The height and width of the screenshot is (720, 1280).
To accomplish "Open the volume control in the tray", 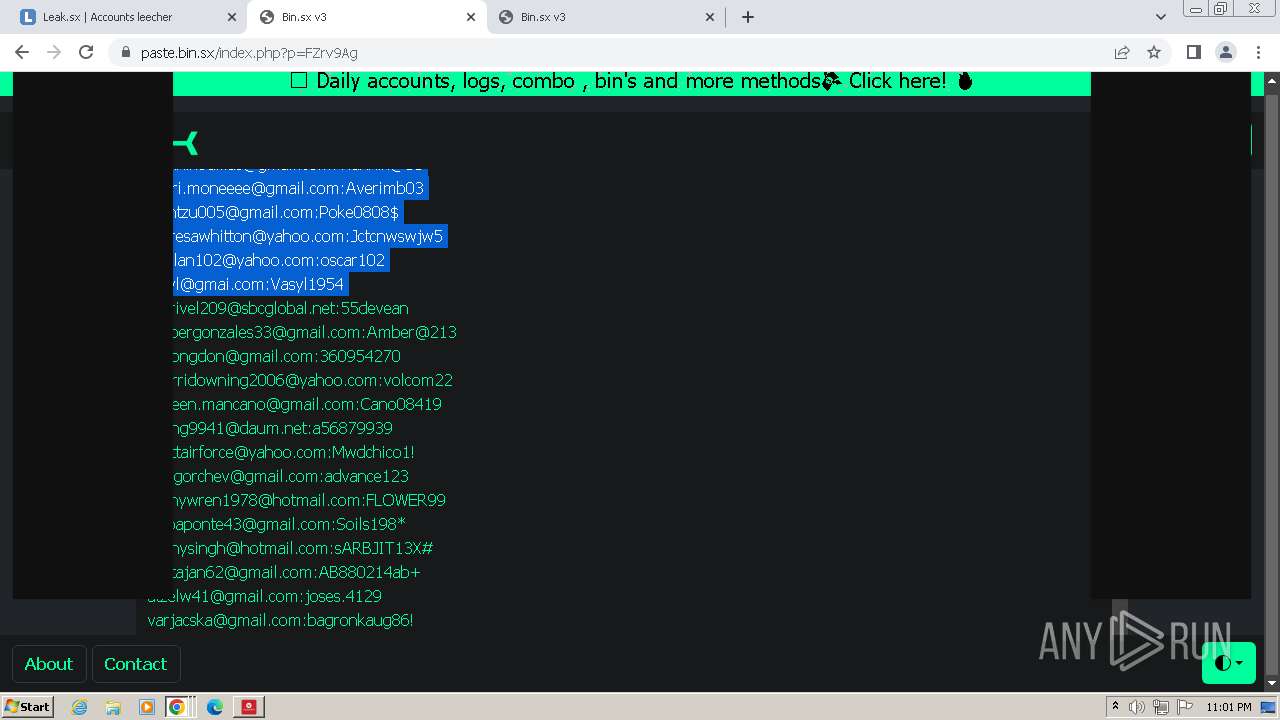I will coord(1137,707).
